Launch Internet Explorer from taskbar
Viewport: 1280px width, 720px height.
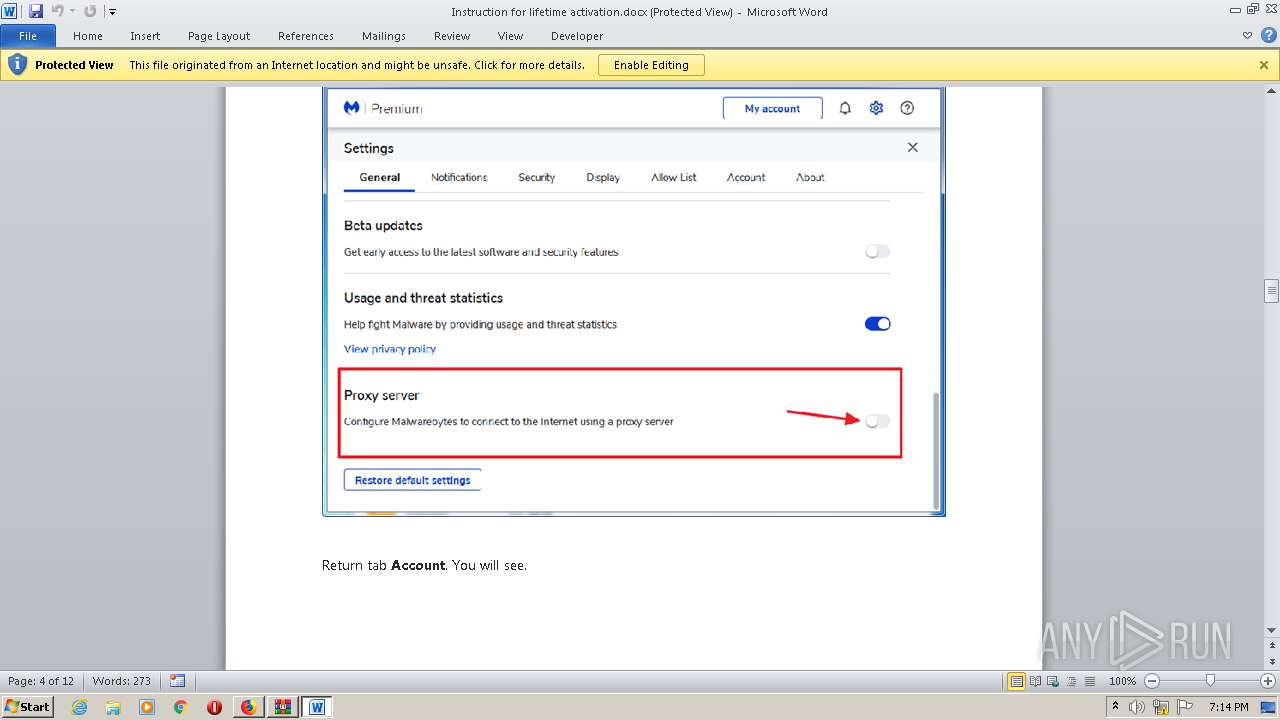(x=79, y=707)
